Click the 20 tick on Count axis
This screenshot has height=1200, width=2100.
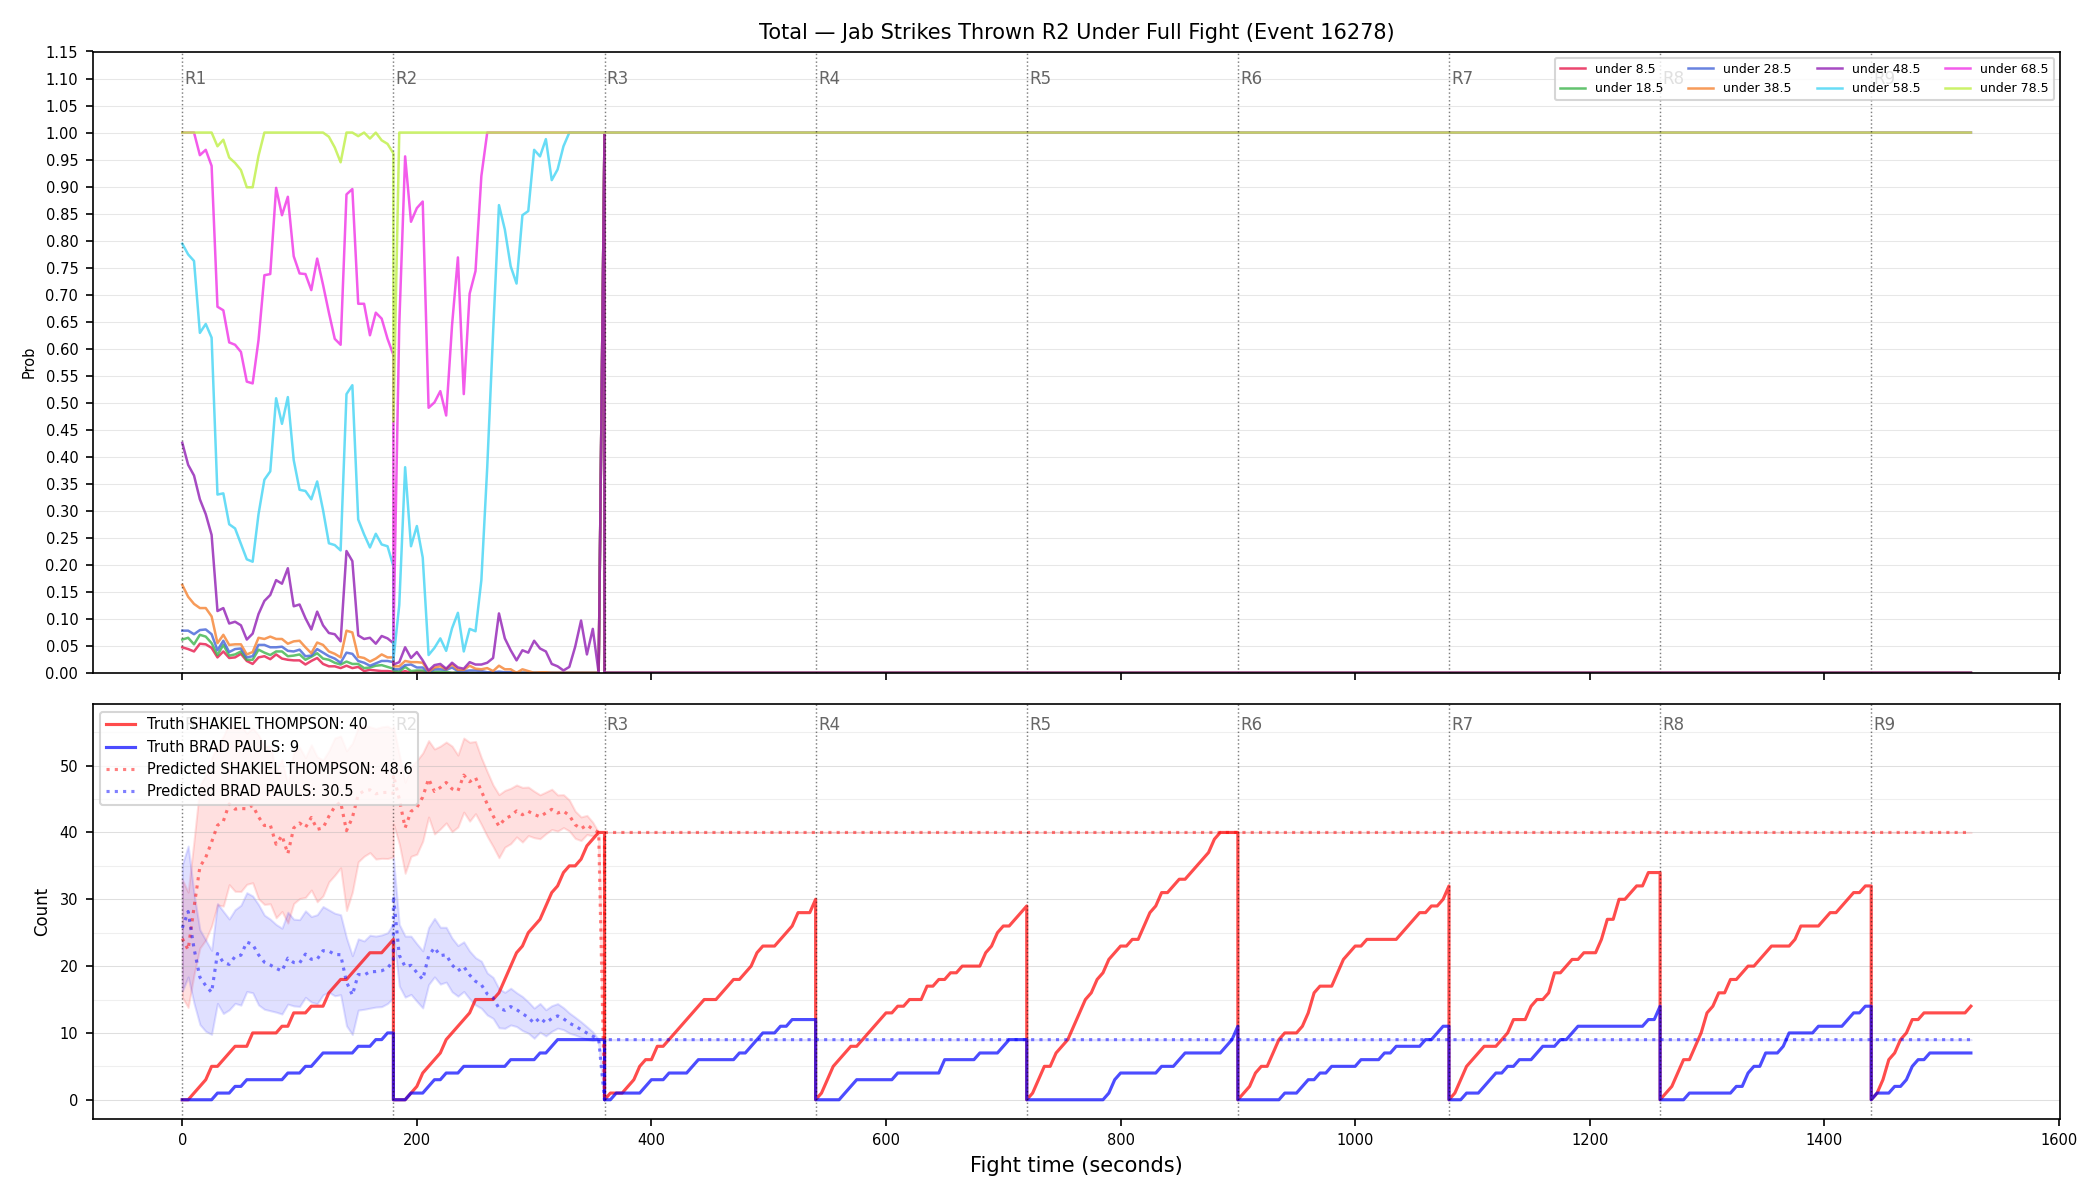point(69,966)
